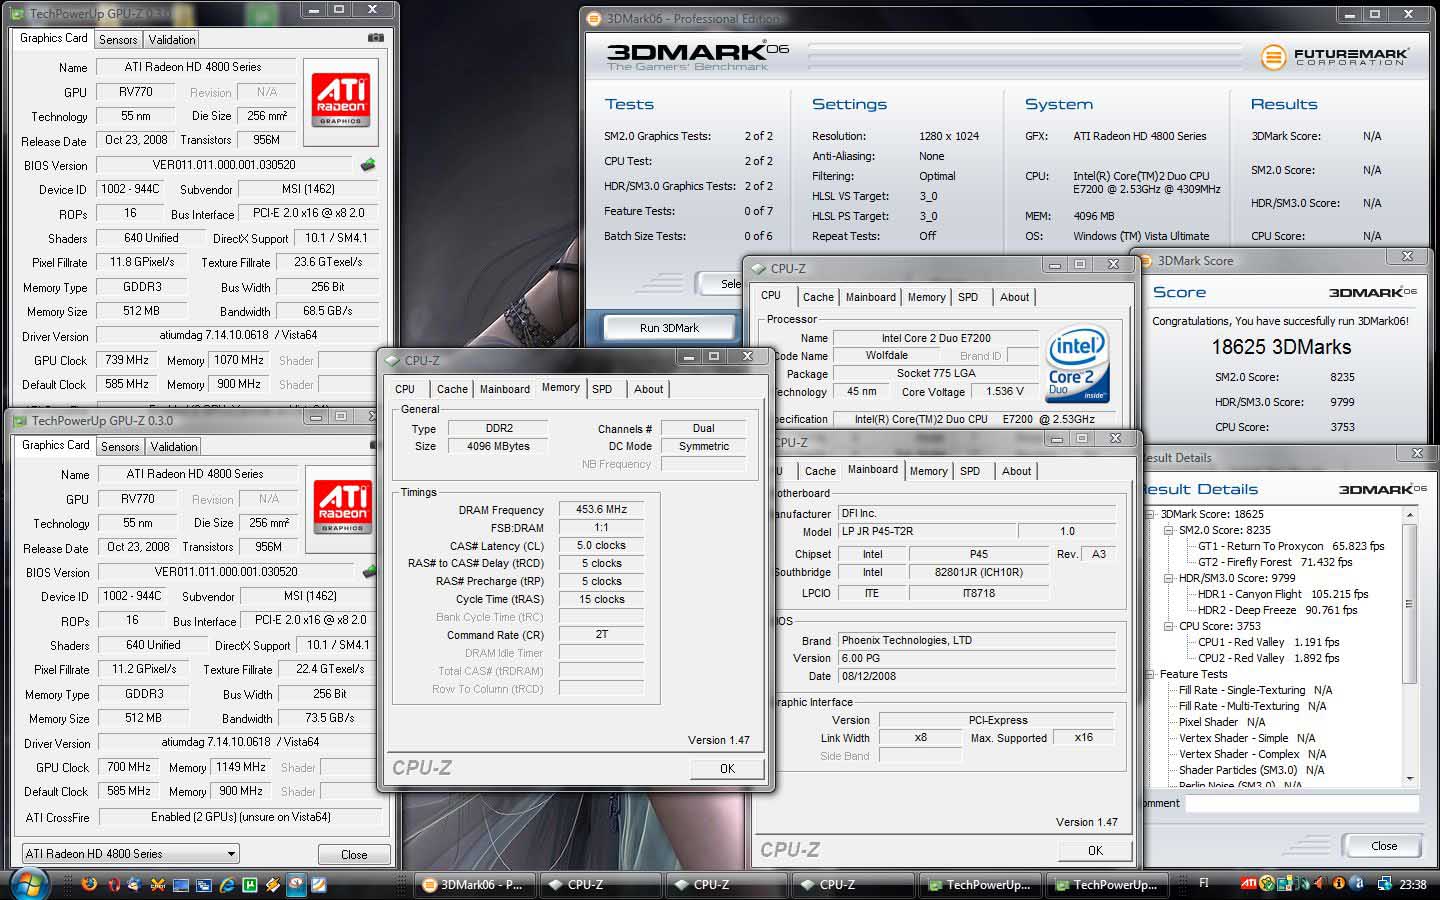Open the CPU tab in CPU-Z Memory window
The image size is (1440, 900).
(x=405, y=389)
